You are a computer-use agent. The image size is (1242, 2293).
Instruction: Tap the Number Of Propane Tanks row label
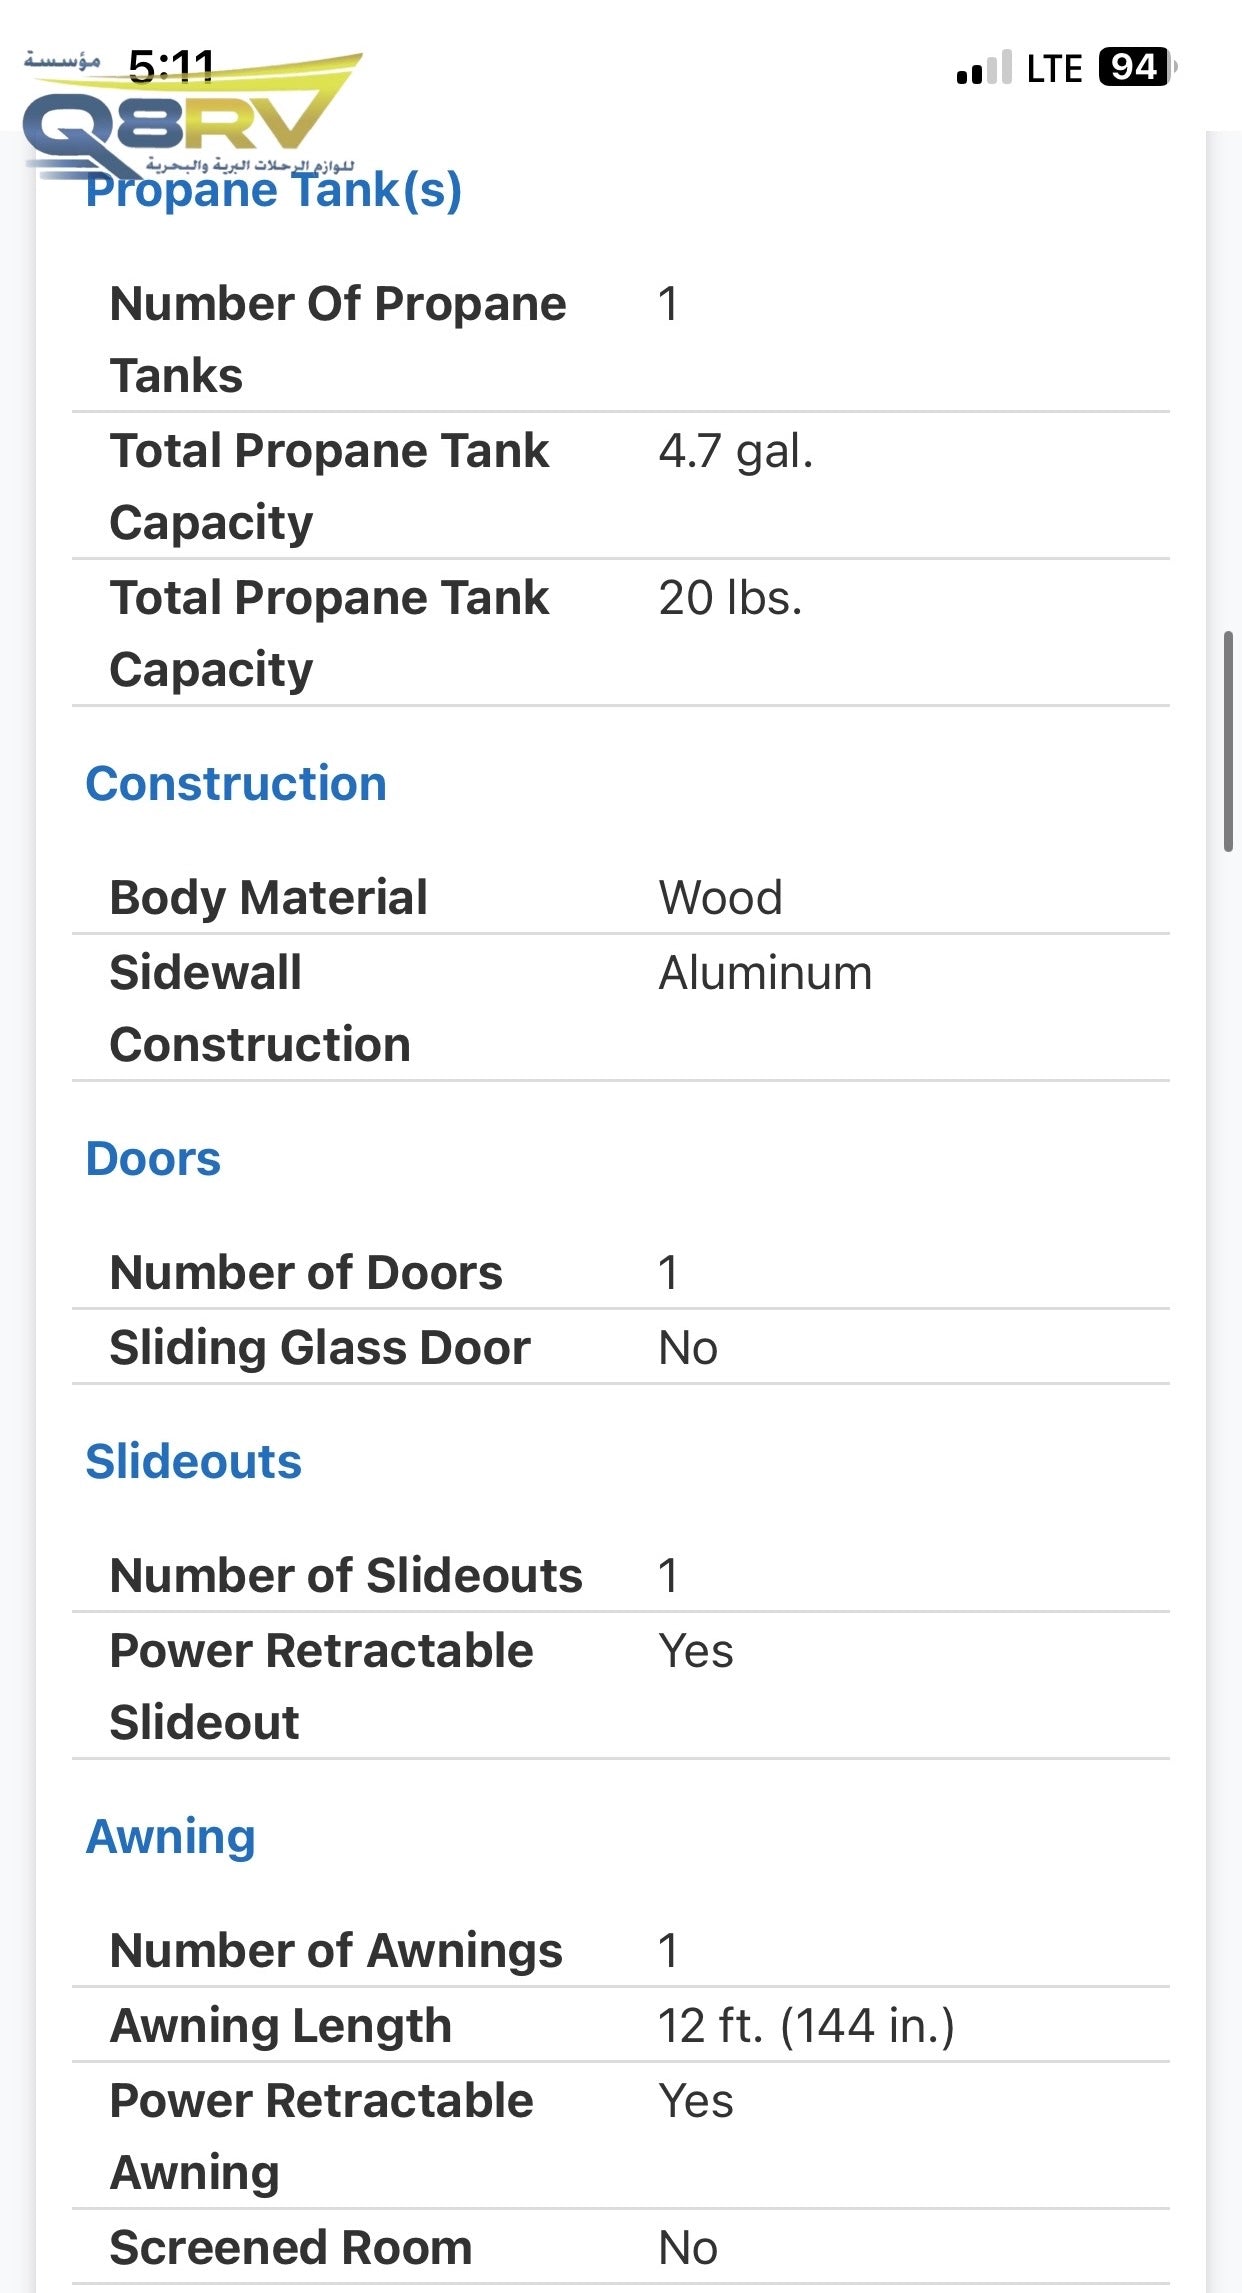(x=337, y=339)
